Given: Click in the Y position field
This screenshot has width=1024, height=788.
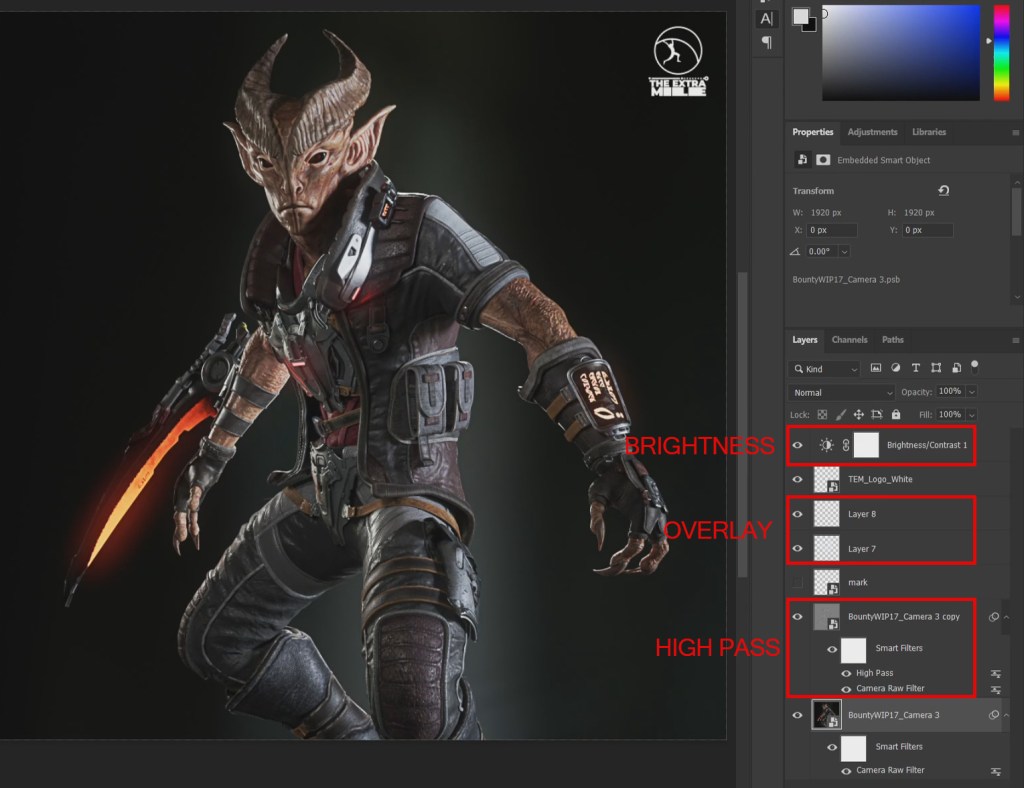Looking at the screenshot, I should click(927, 230).
